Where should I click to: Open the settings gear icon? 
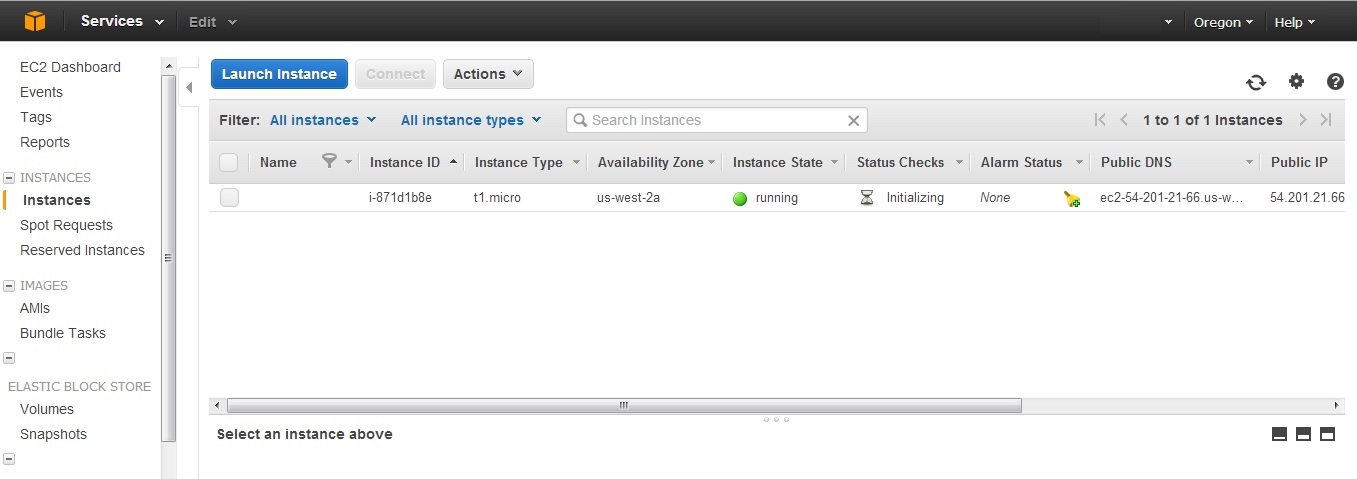pyautogui.click(x=1296, y=81)
